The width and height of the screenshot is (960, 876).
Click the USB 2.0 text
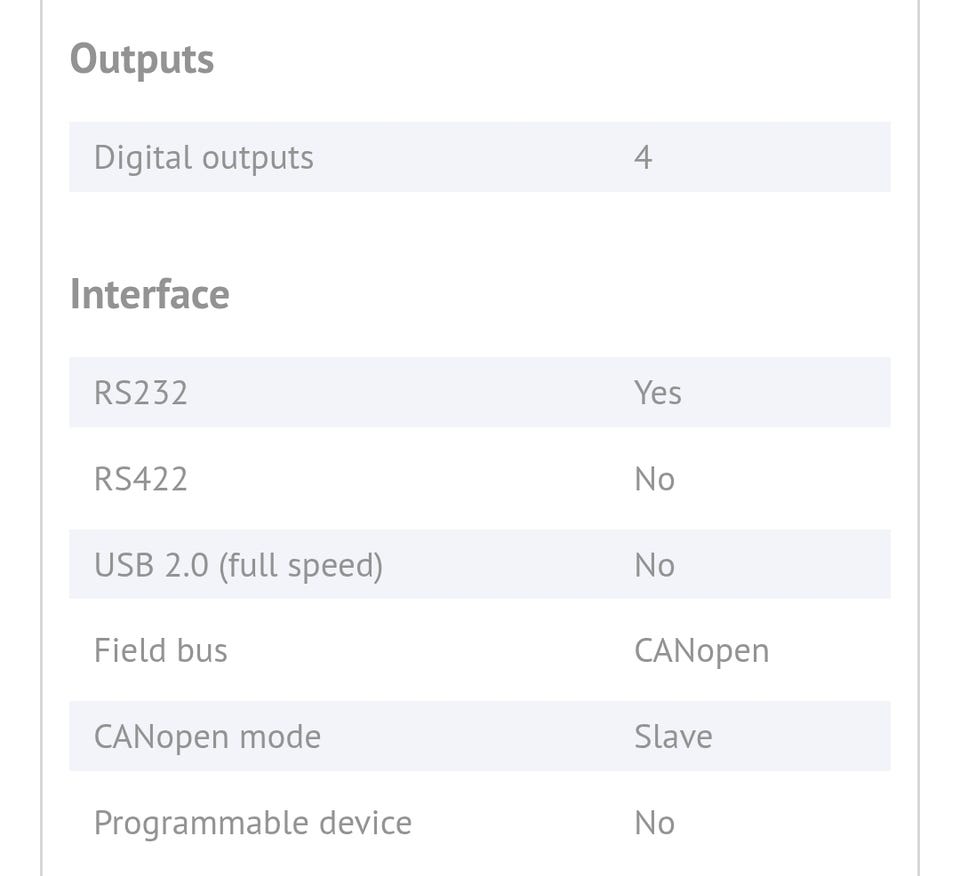point(151,565)
